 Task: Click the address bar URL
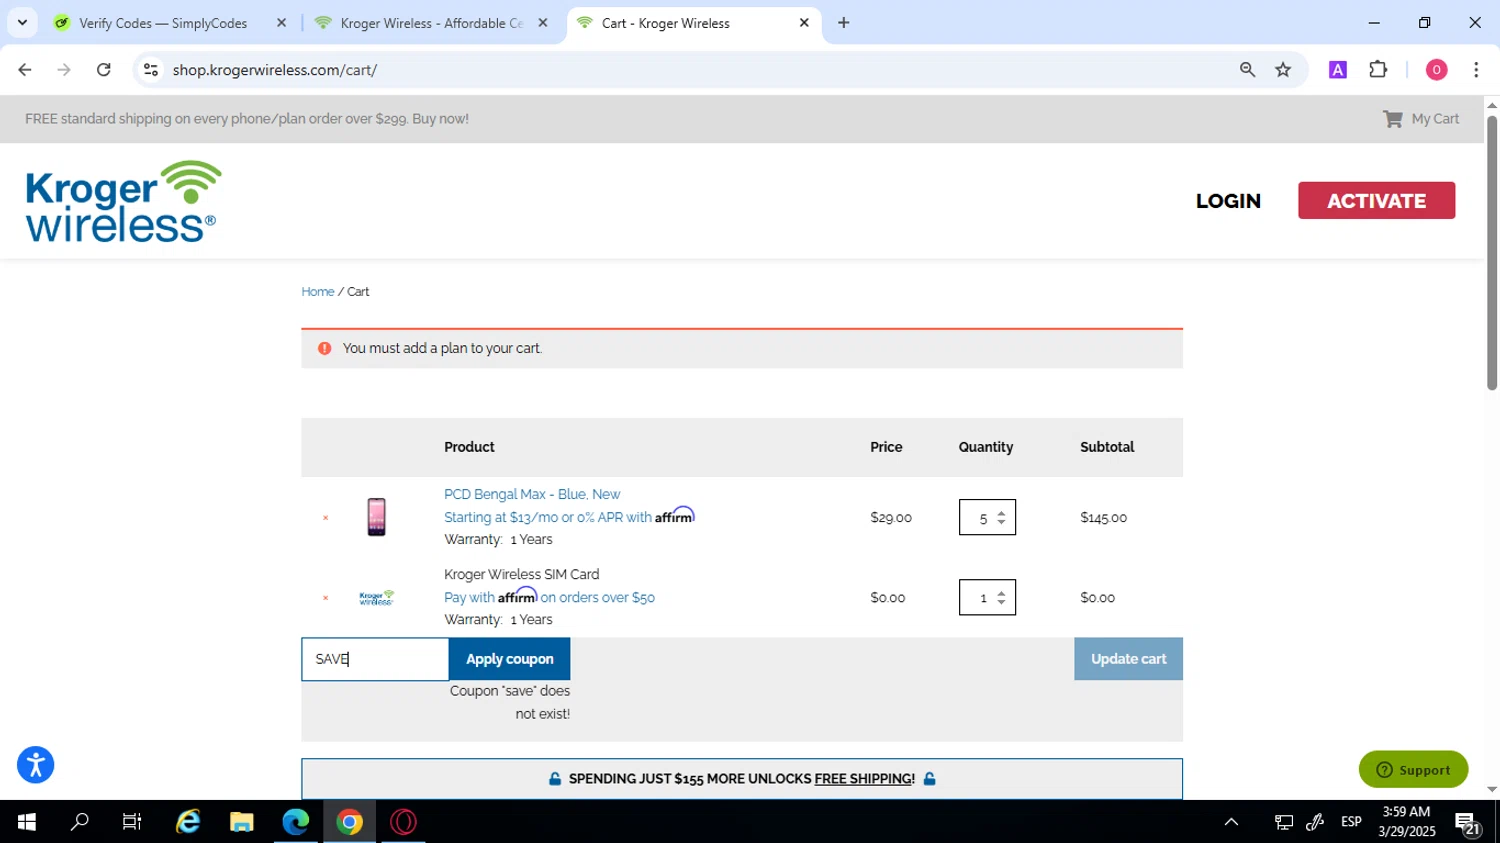[274, 70]
